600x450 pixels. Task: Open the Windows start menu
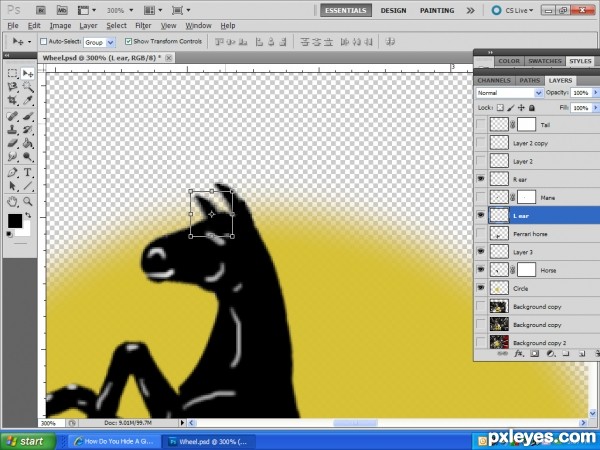coord(28,441)
